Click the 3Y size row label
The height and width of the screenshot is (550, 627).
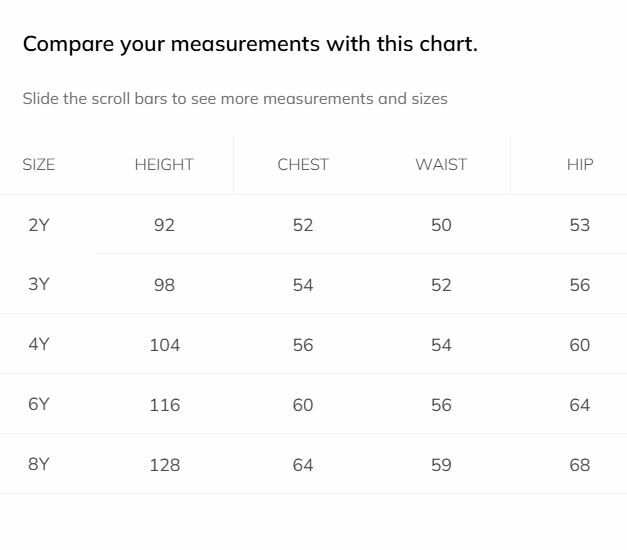click(39, 284)
